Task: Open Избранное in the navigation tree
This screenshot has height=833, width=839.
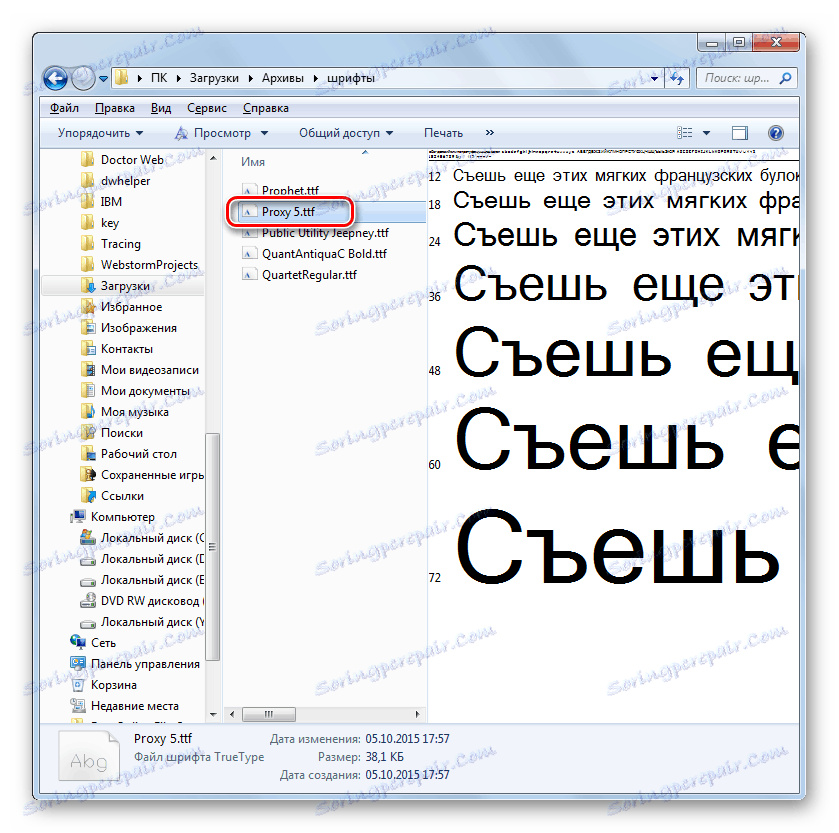Action: (x=131, y=307)
